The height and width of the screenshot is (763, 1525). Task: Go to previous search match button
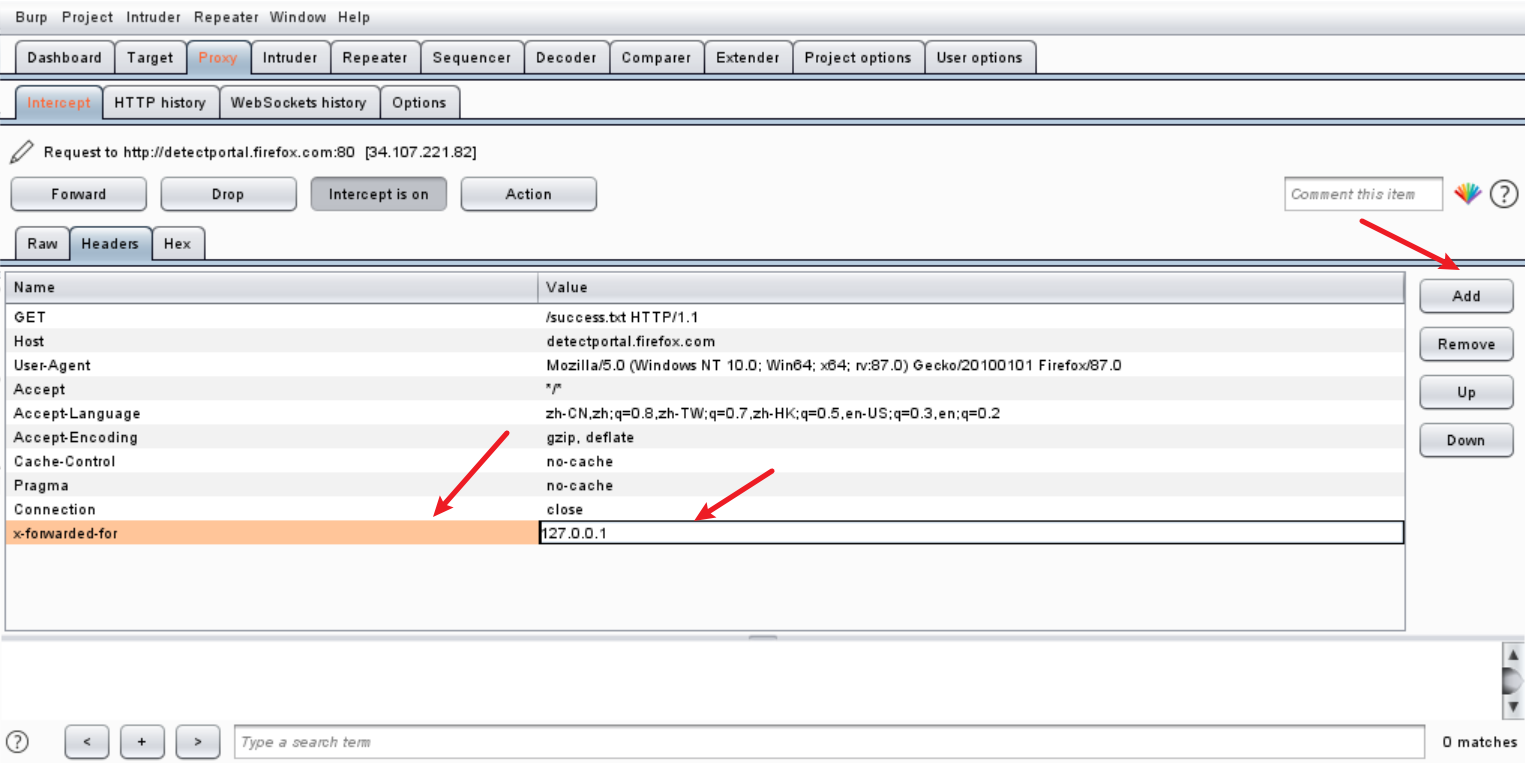(87, 741)
